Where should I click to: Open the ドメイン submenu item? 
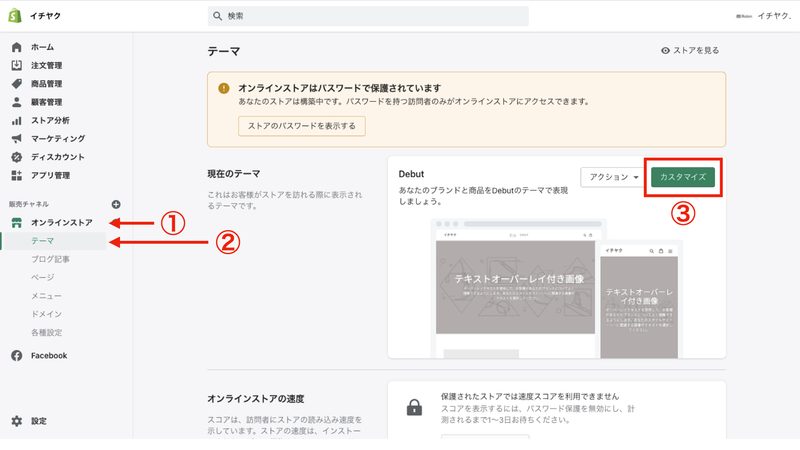click(46, 314)
